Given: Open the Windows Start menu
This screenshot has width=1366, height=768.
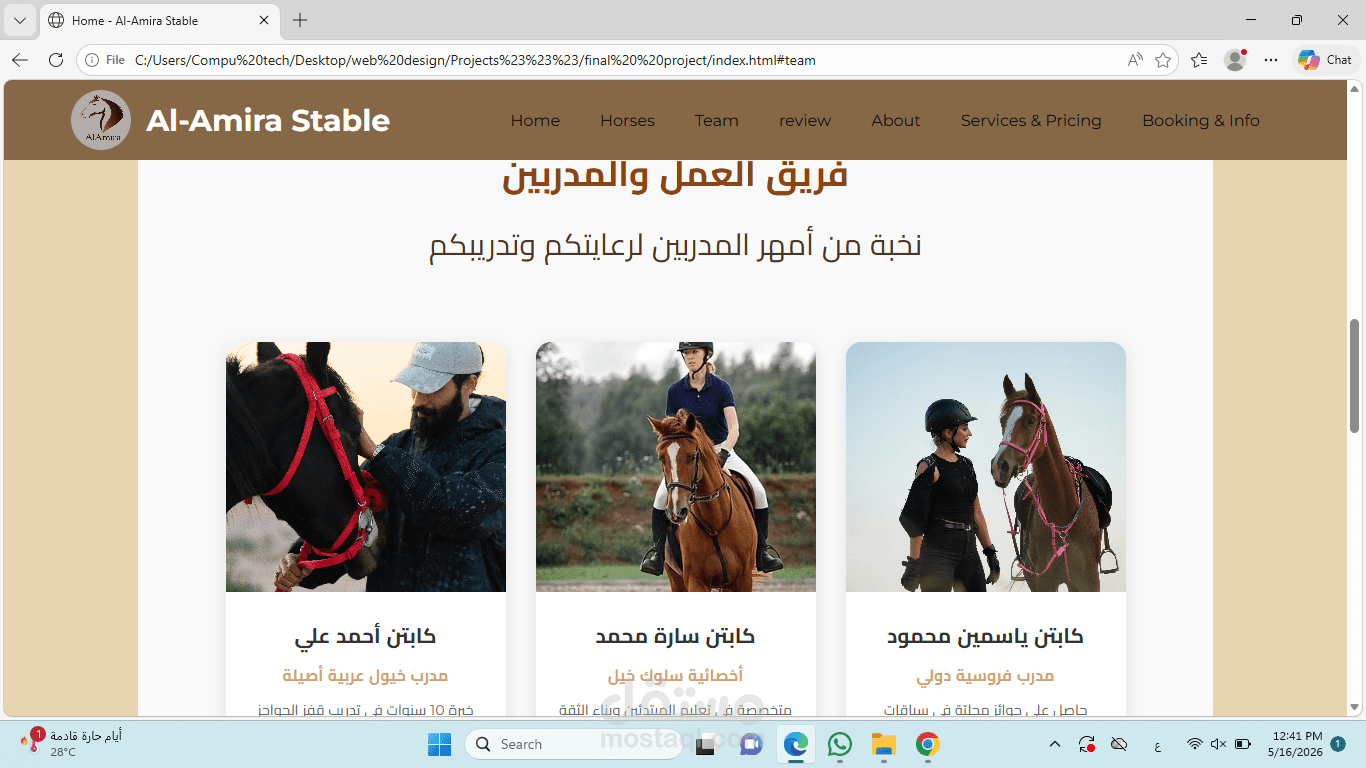Looking at the screenshot, I should [439, 744].
